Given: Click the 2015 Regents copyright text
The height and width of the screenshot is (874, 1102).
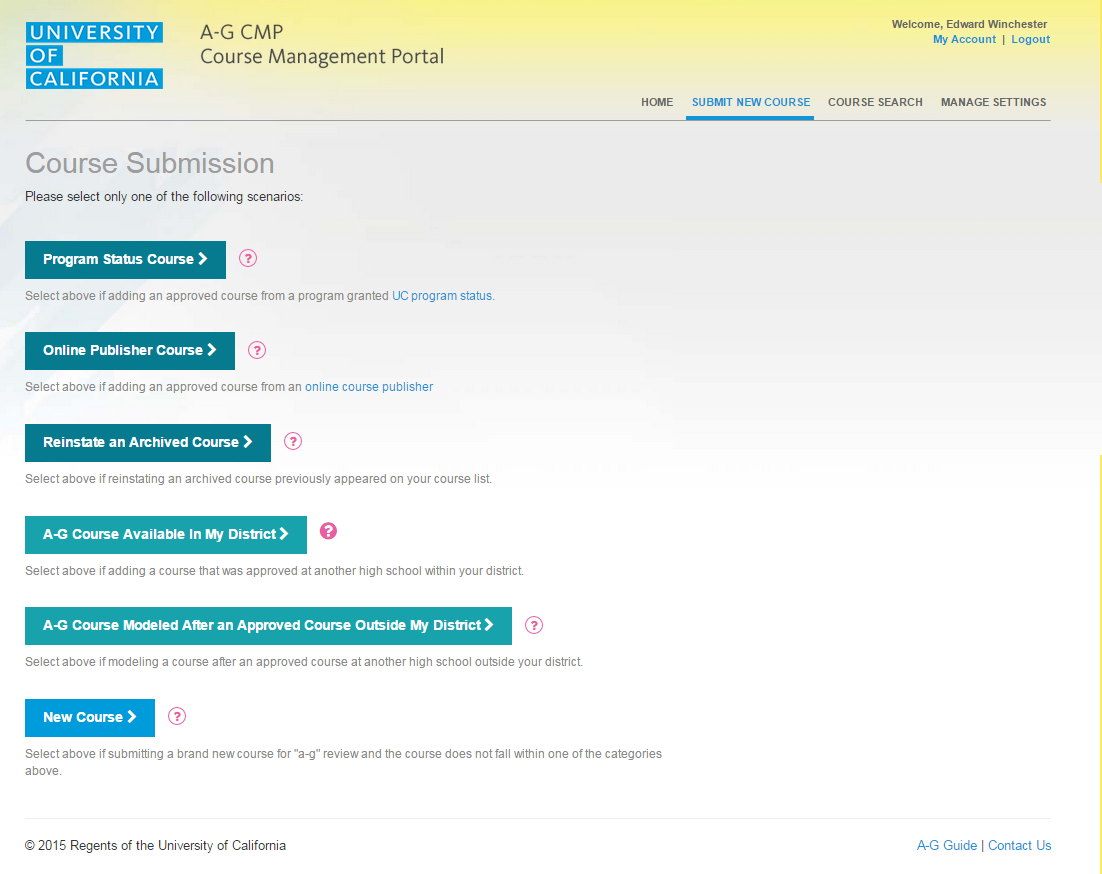Looking at the screenshot, I should pyautogui.click(x=155, y=845).
